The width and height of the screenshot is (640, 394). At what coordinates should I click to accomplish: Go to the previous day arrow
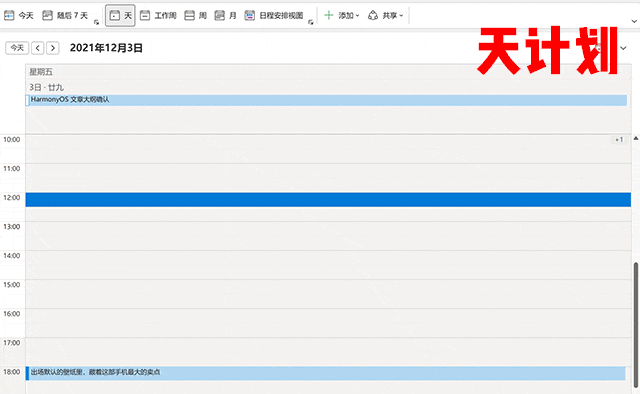[38, 48]
